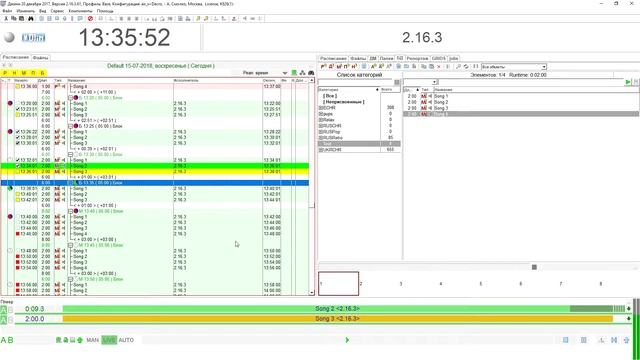Collapse the 13:30 block in the schedule
This screenshot has width=640, height=360.
click(71, 155)
